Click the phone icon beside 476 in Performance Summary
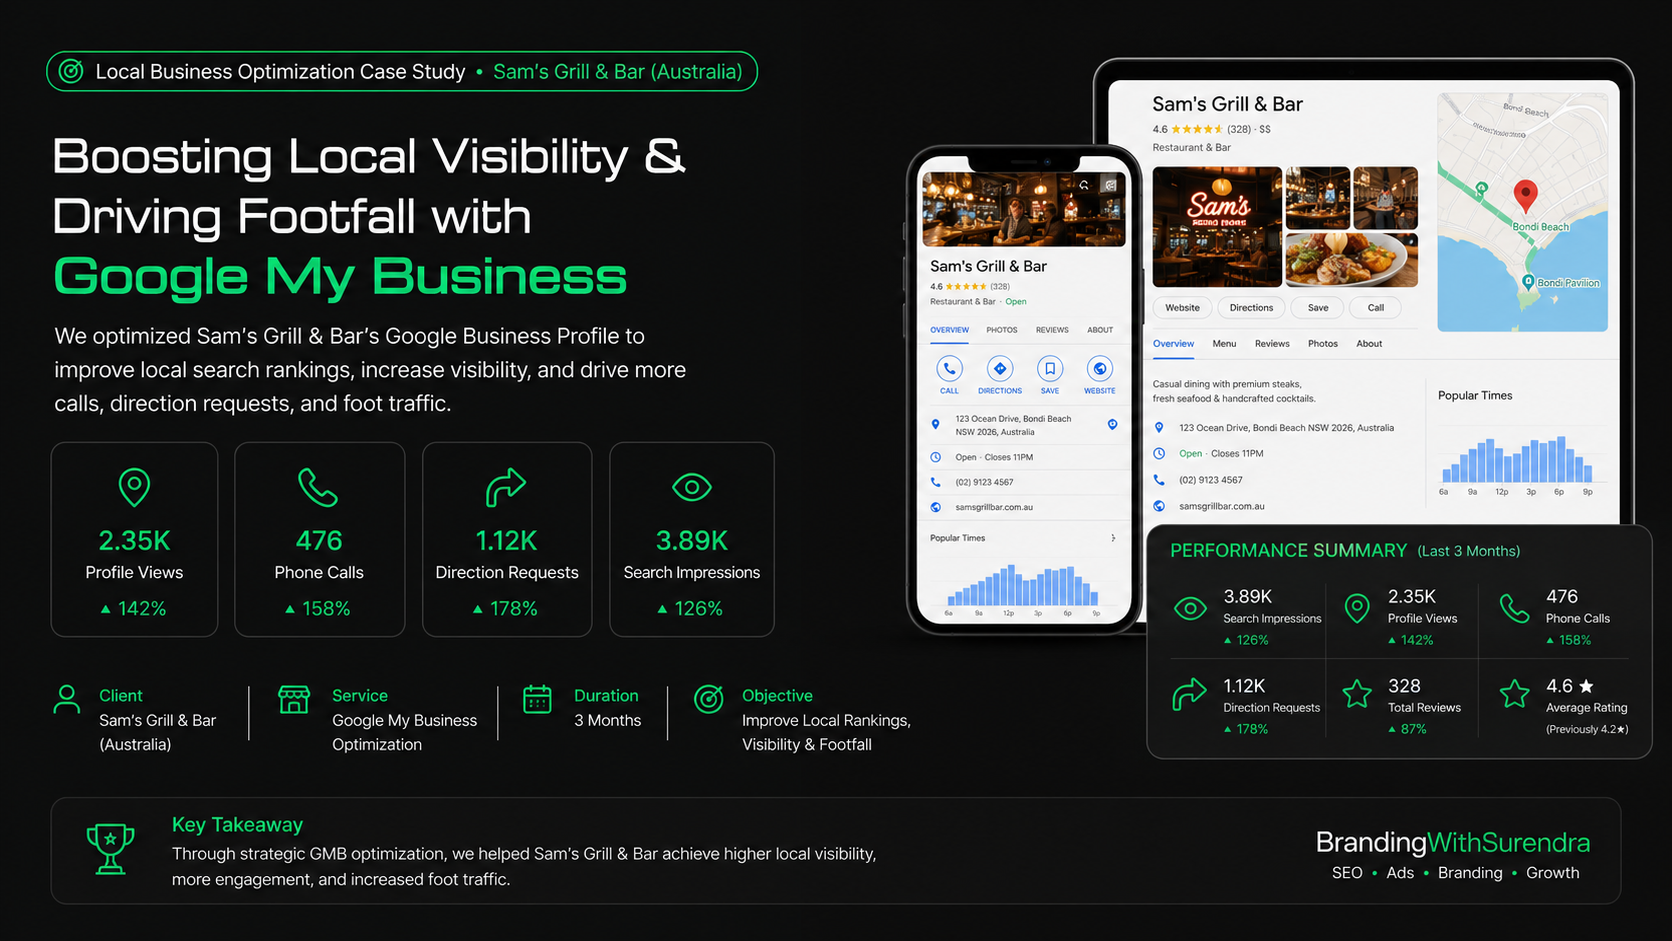This screenshot has width=1672, height=941. coord(1515,608)
